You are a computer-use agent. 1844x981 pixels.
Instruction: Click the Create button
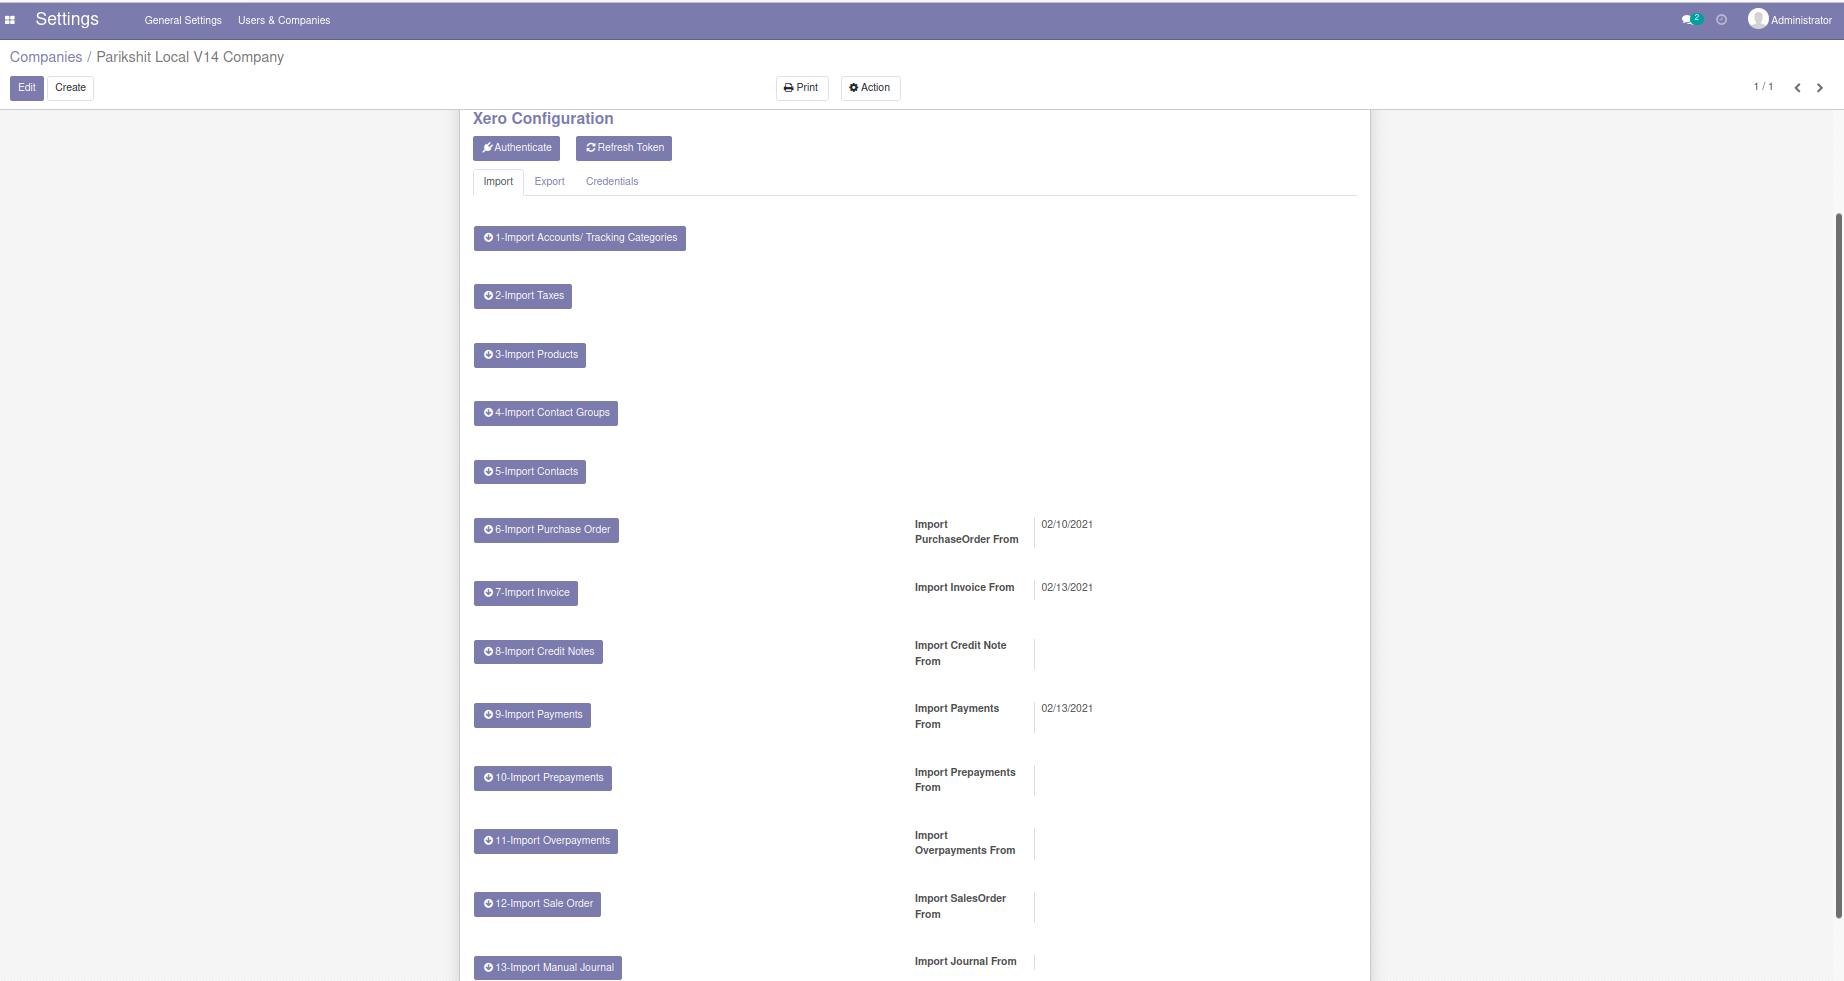pos(70,88)
